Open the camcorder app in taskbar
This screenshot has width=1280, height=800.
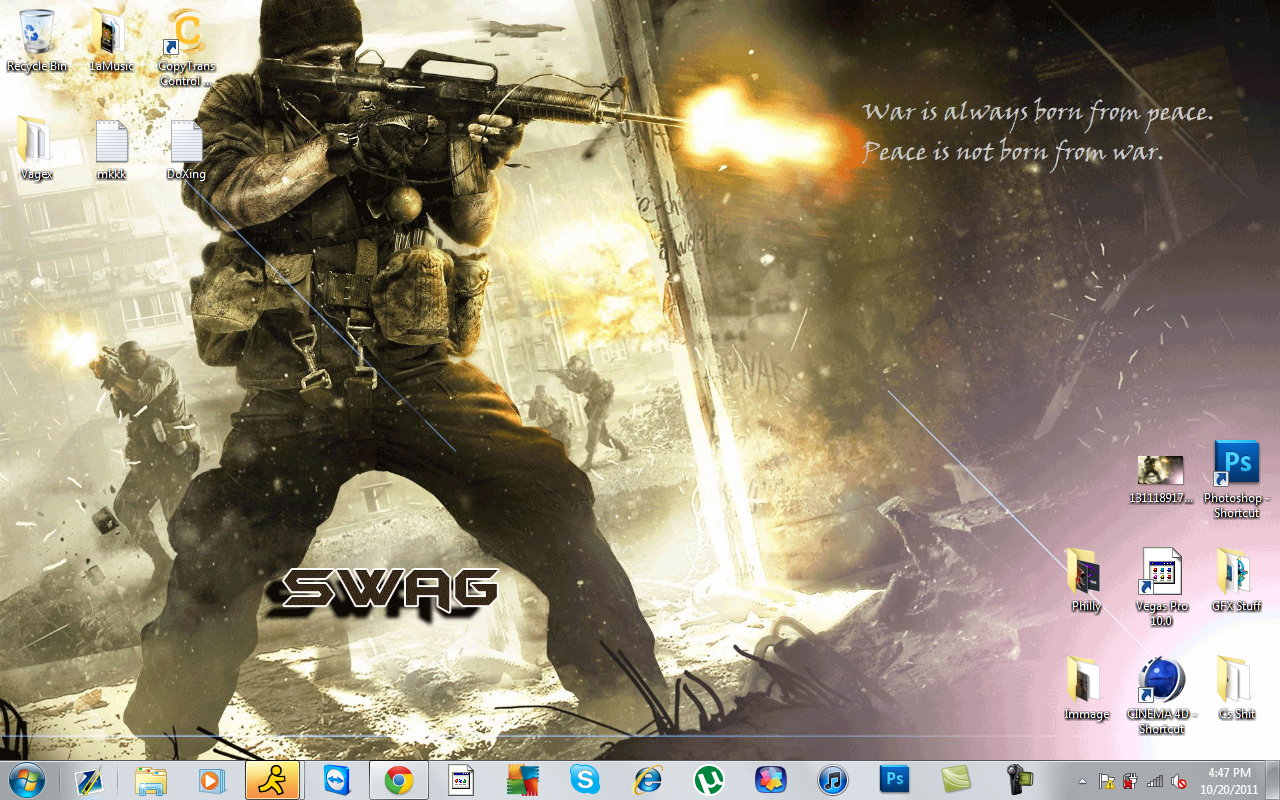[x=1018, y=780]
